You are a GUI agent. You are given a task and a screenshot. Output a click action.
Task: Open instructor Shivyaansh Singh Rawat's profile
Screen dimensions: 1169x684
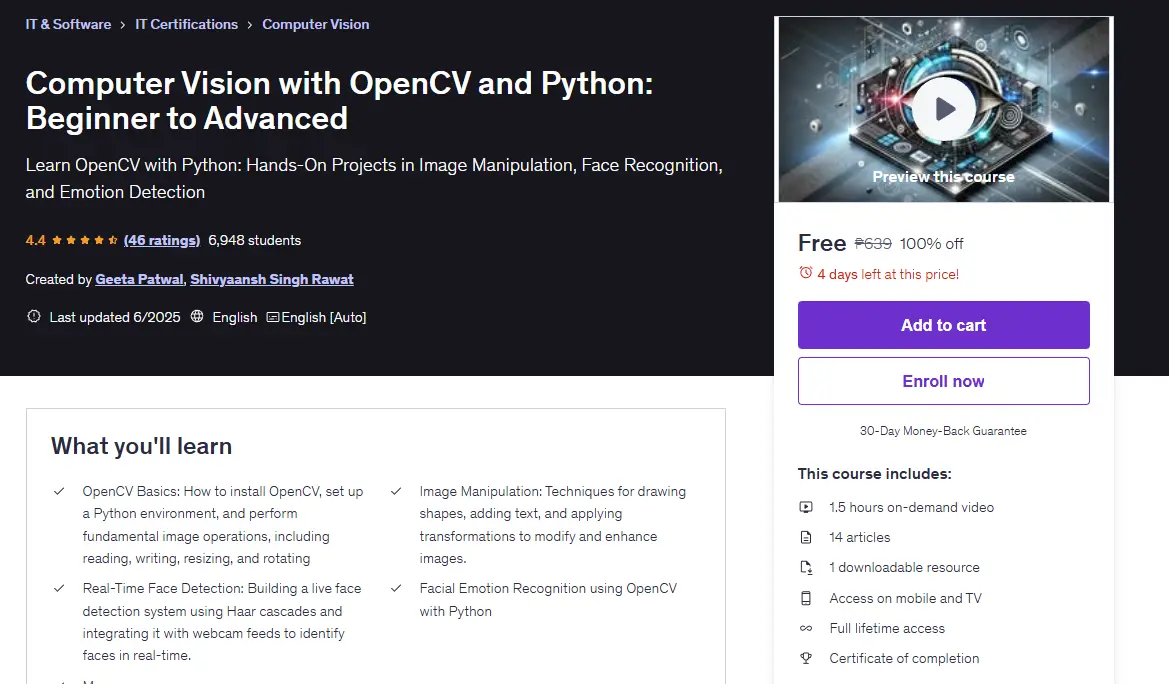[271, 279]
